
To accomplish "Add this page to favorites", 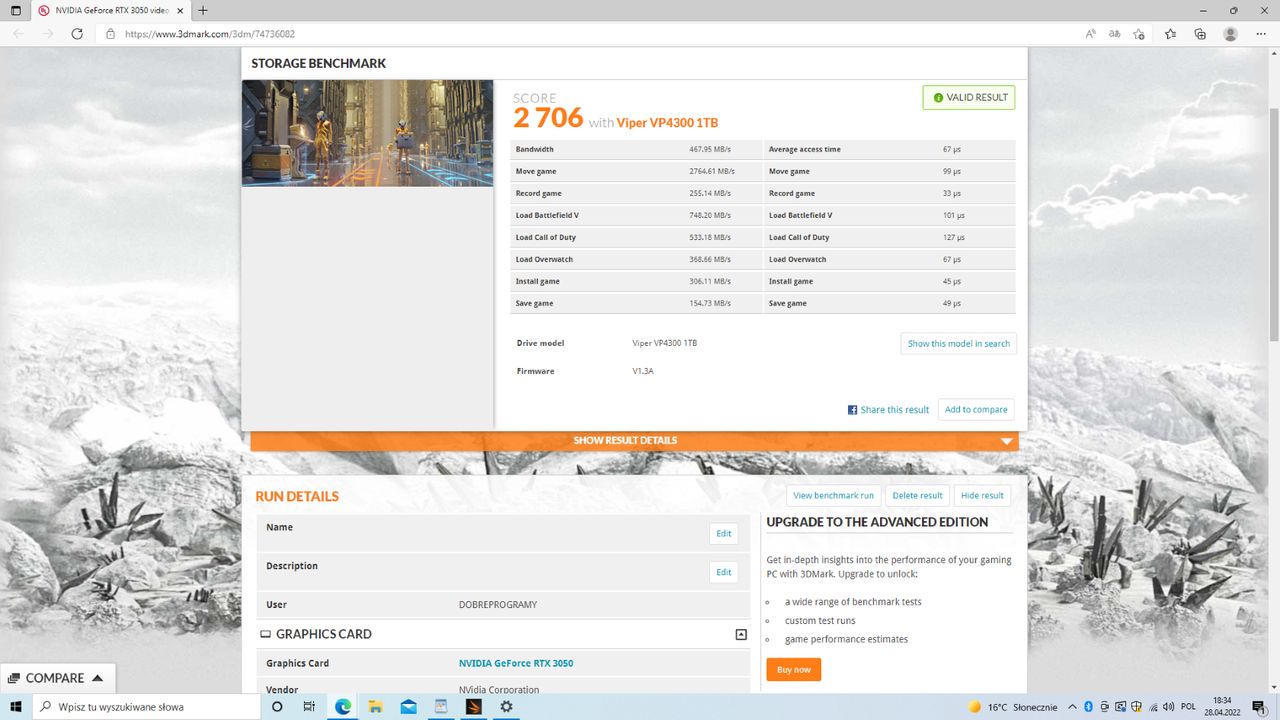I will point(1139,34).
